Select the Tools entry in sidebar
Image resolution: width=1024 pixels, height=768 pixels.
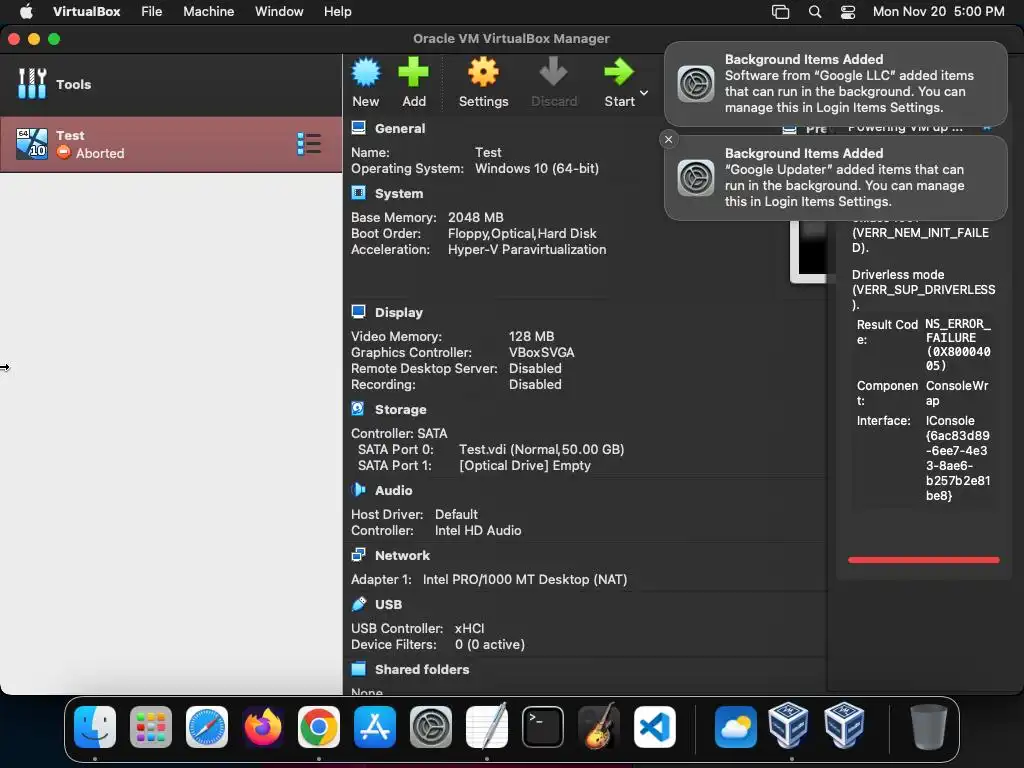tap(171, 84)
